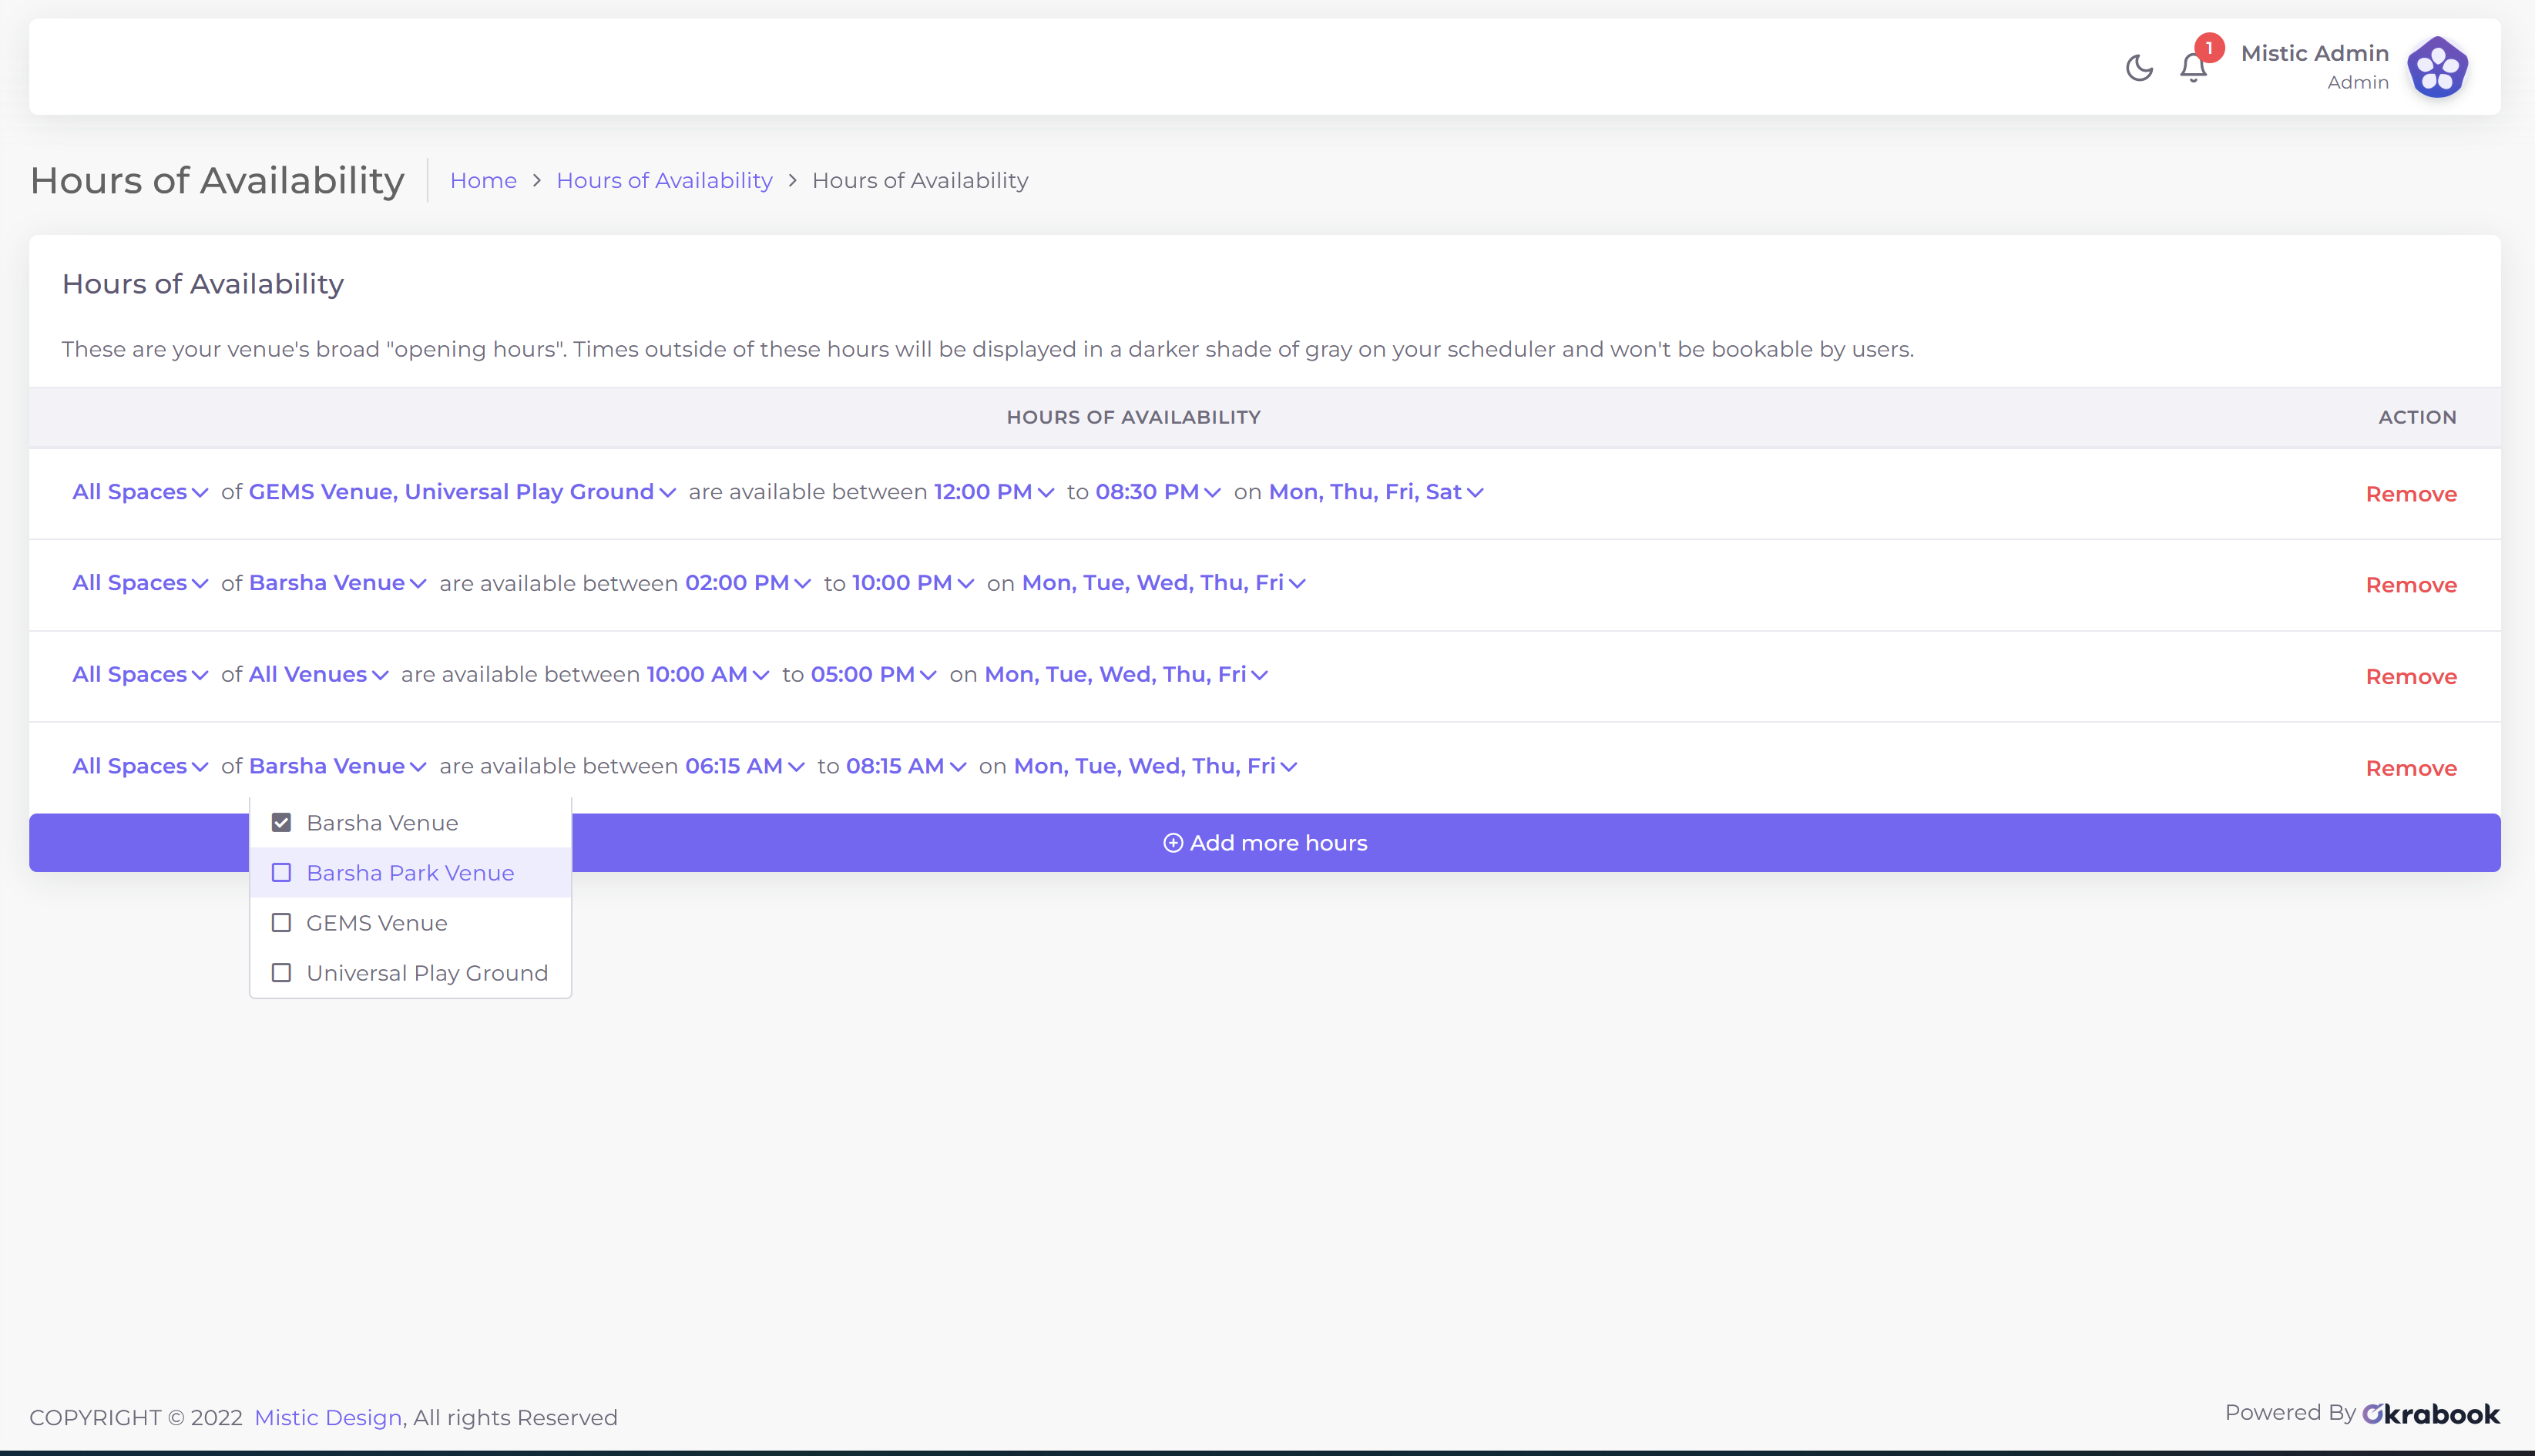This screenshot has height=1456, width=2535.
Task: Uncheck the Barsha Venue checkbox
Action: pyautogui.click(x=281, y=823)
